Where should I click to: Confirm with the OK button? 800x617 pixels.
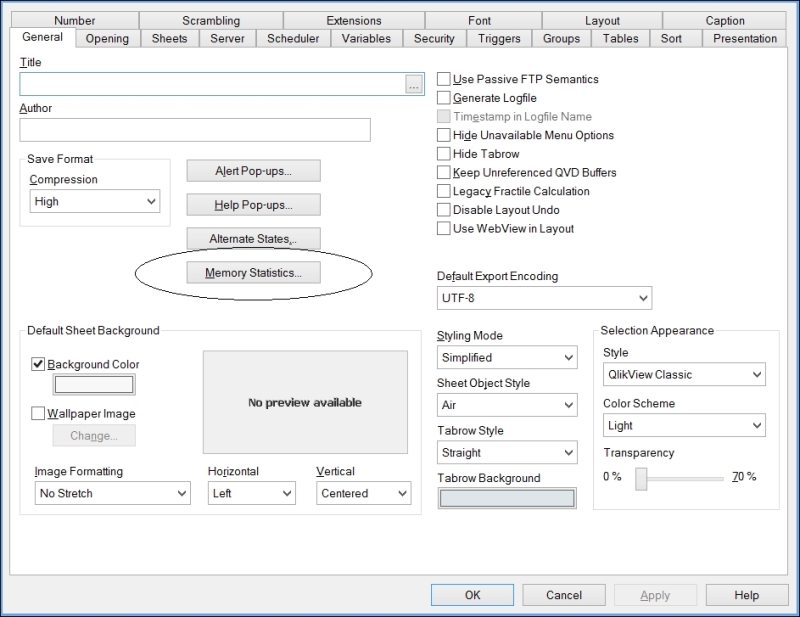click(x=472, y=595)
